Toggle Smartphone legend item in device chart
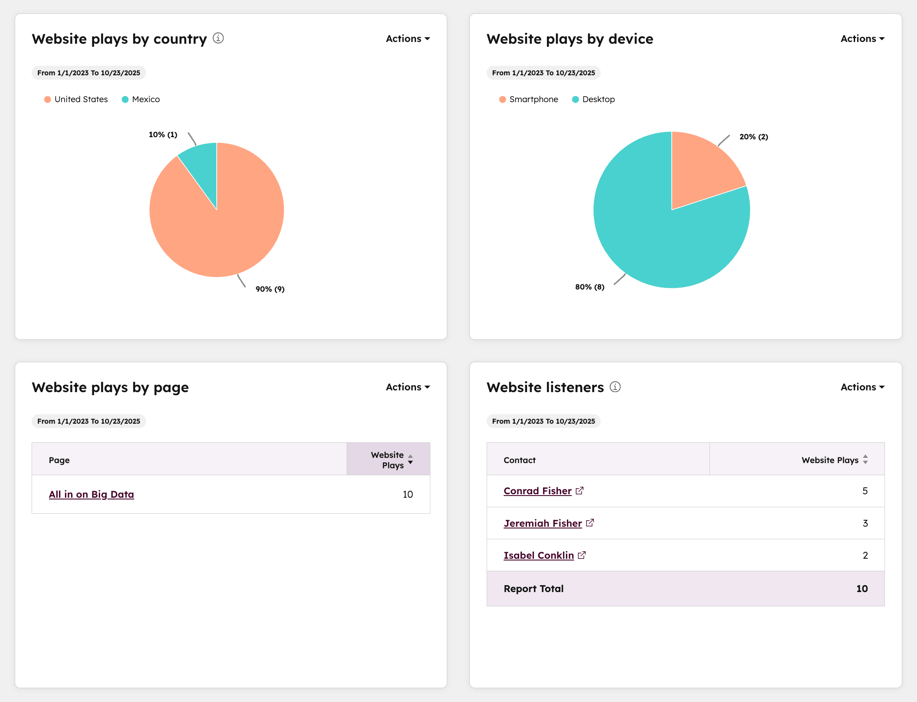917x702 pixels. 528,100
